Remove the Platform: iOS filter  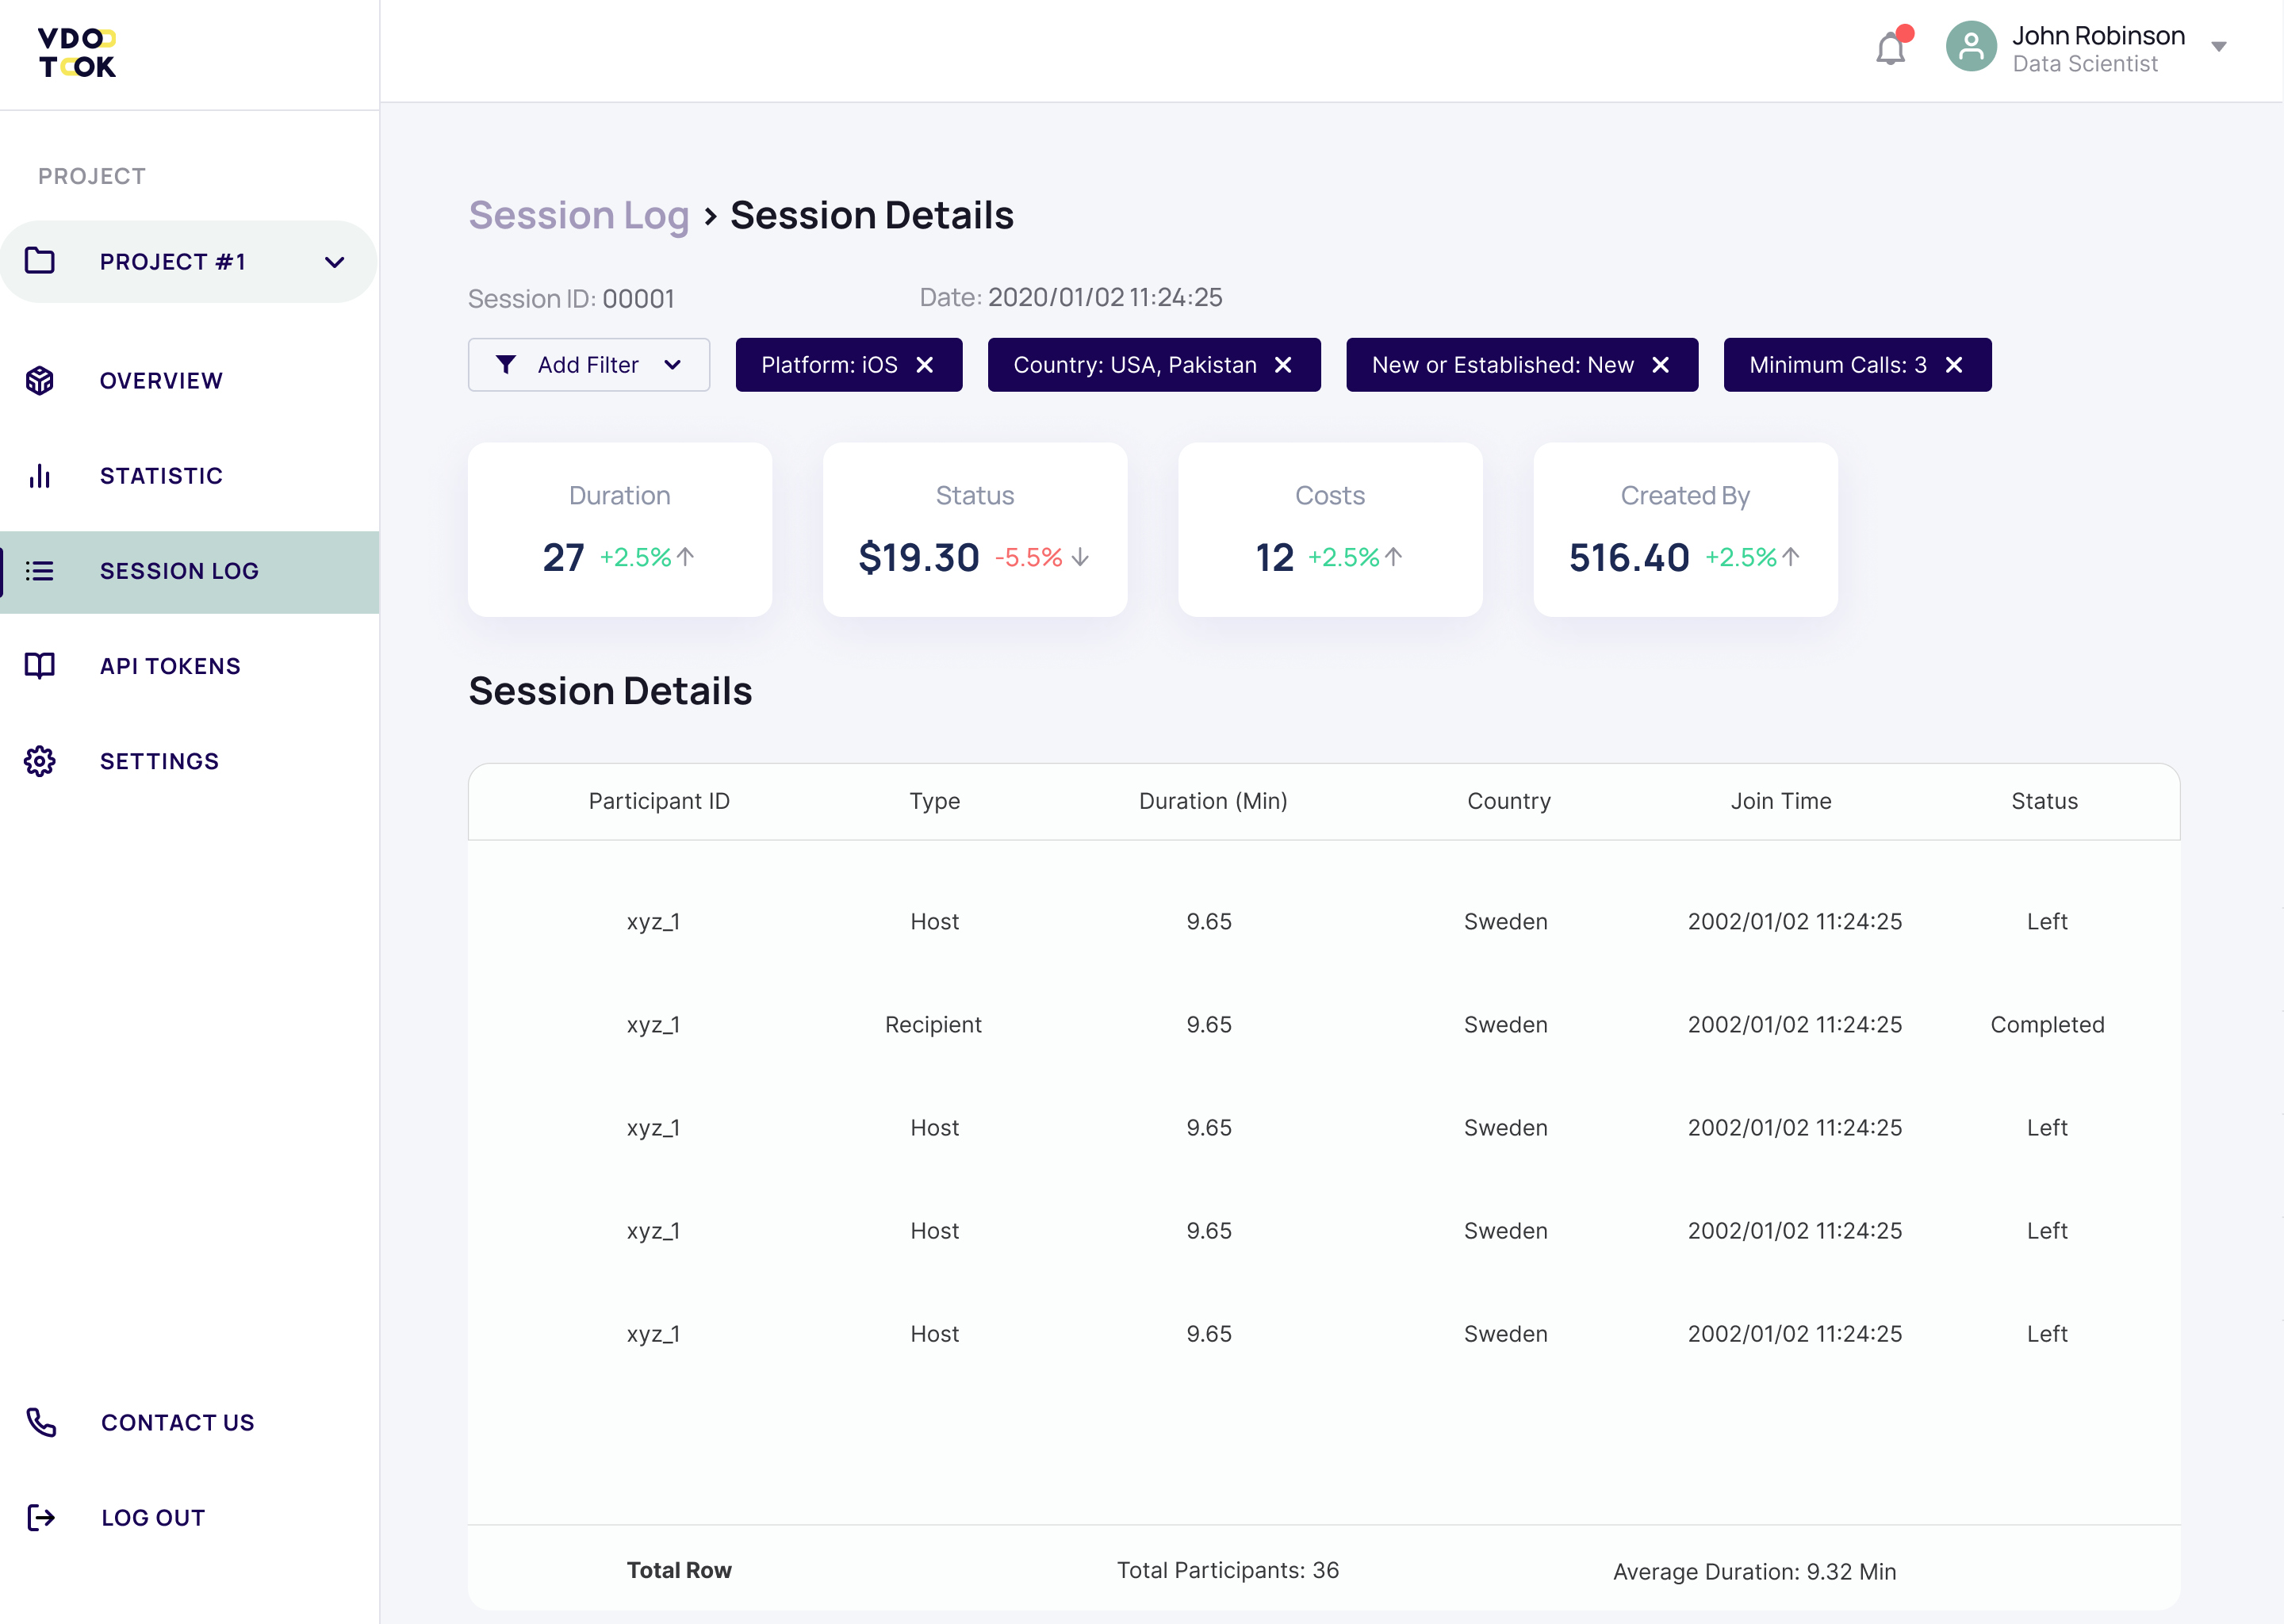tap(925, 365)
